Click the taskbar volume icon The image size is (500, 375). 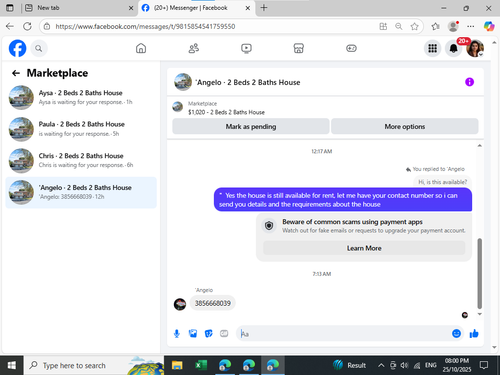404,365
